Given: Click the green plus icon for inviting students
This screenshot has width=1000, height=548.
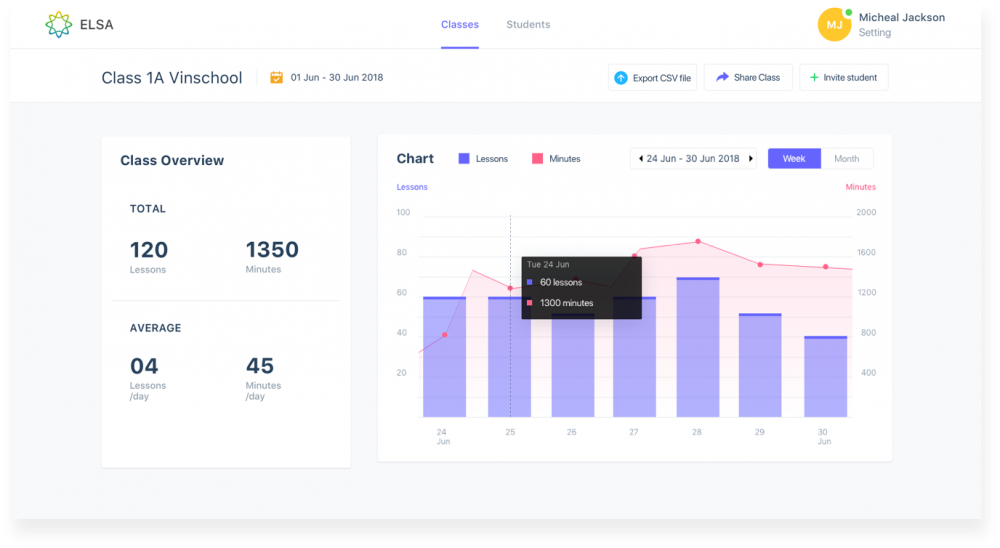Looking at the screenshot, I should tap(813, 78).
